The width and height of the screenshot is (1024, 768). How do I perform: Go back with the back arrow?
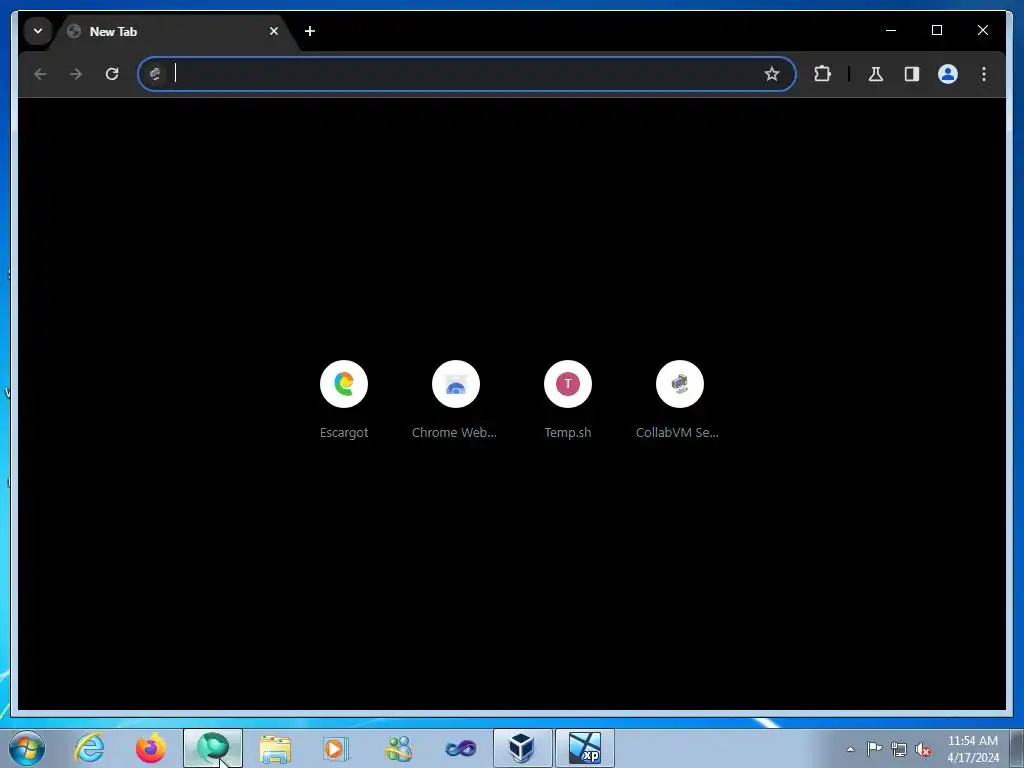point(40,74)
